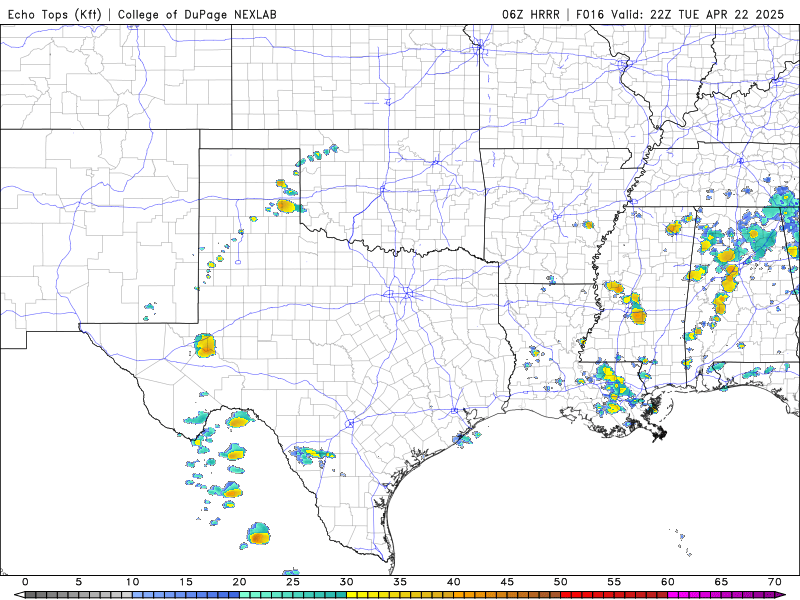The image size is (800, 600).
Task: Click the magenta section of the color bar
Action: pos(721,595)
